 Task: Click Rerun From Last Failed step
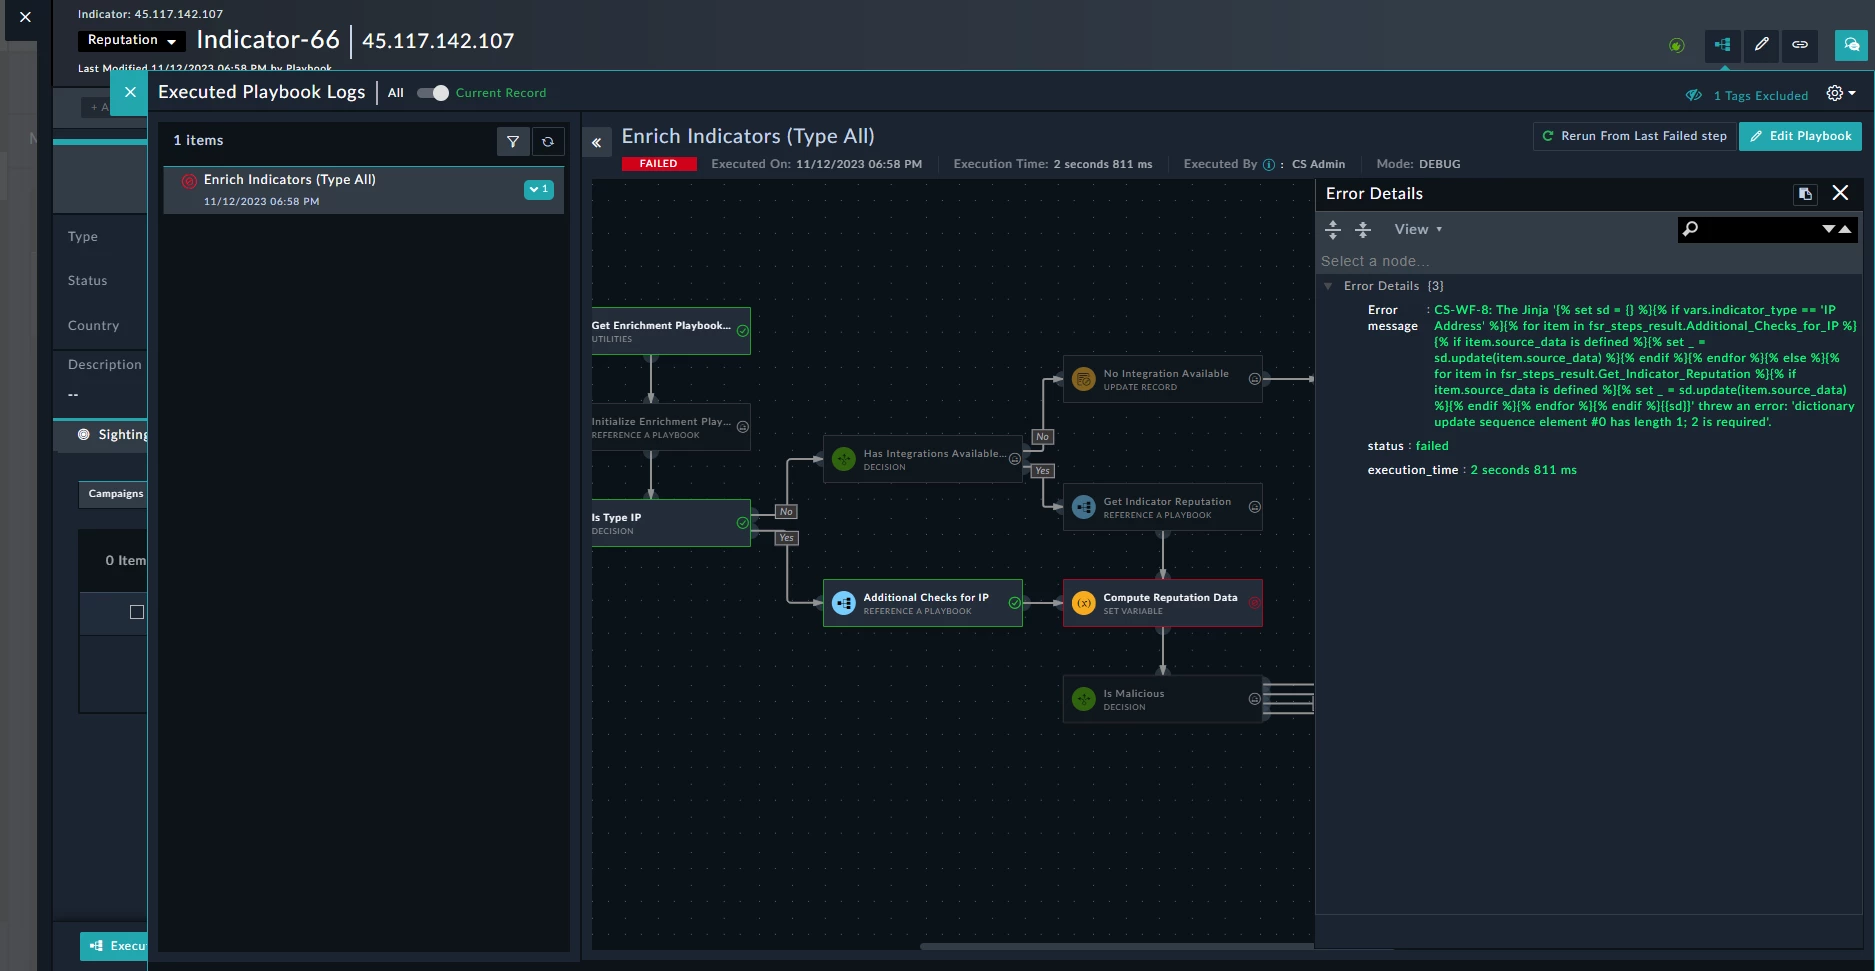point(1635,136)
